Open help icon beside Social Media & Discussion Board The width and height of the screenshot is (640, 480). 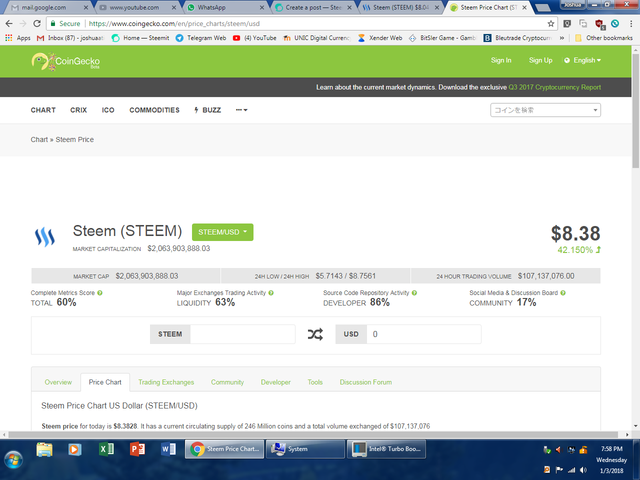pos(563,293)
